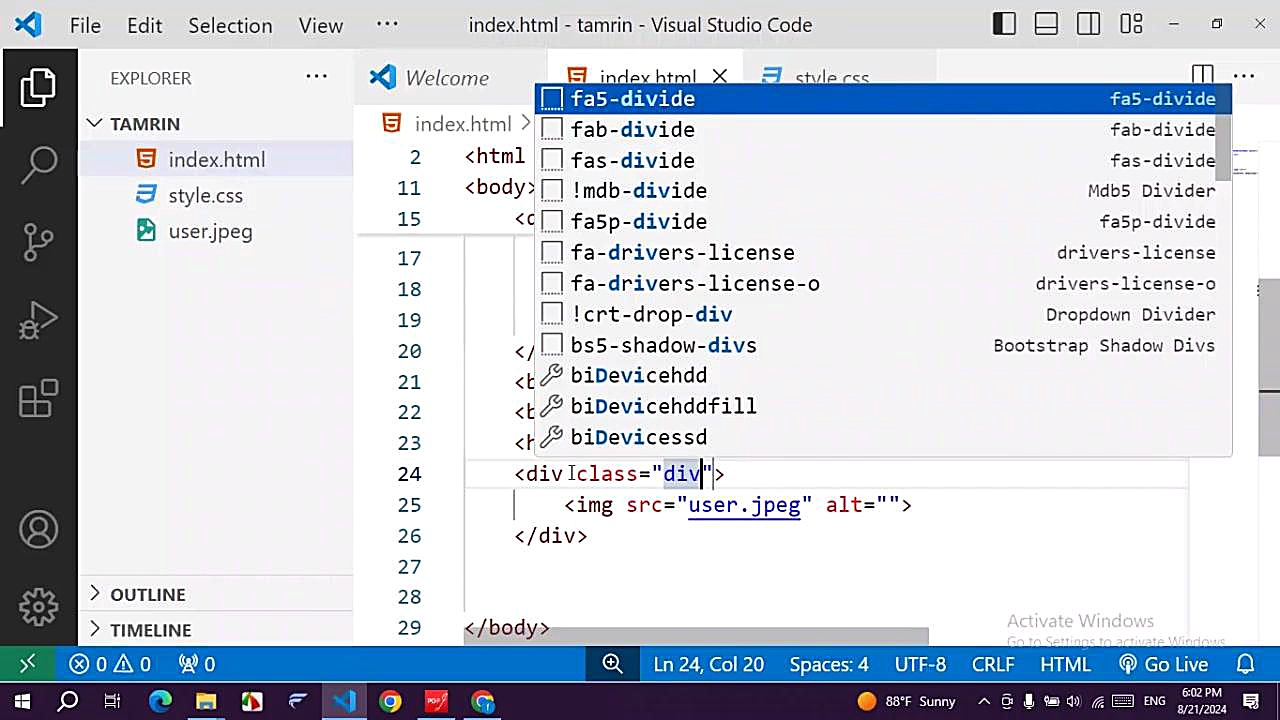Viewport: 1280px width, 720px height.
Task: Open the Accounts menu icon
Action: [x=38, y=530]
